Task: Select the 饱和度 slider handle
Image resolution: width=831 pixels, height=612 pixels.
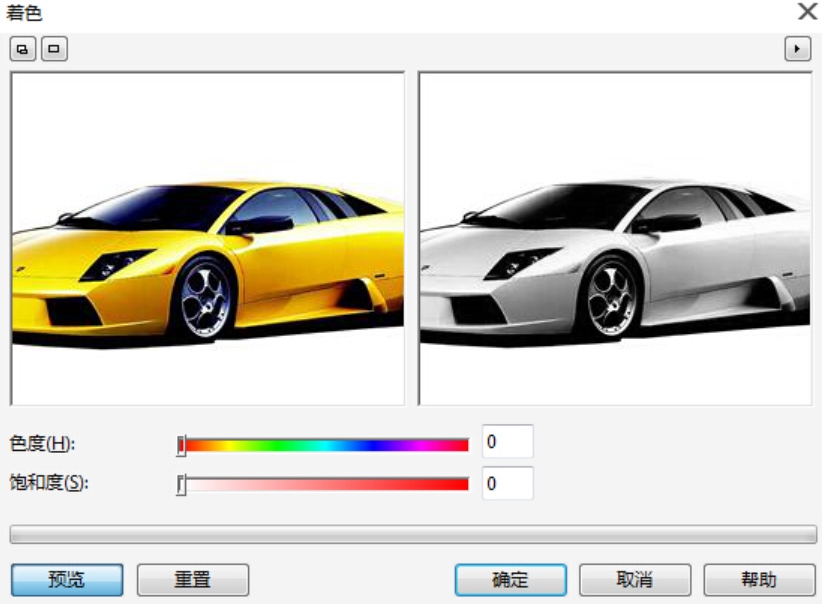Action: pos(181,485)
